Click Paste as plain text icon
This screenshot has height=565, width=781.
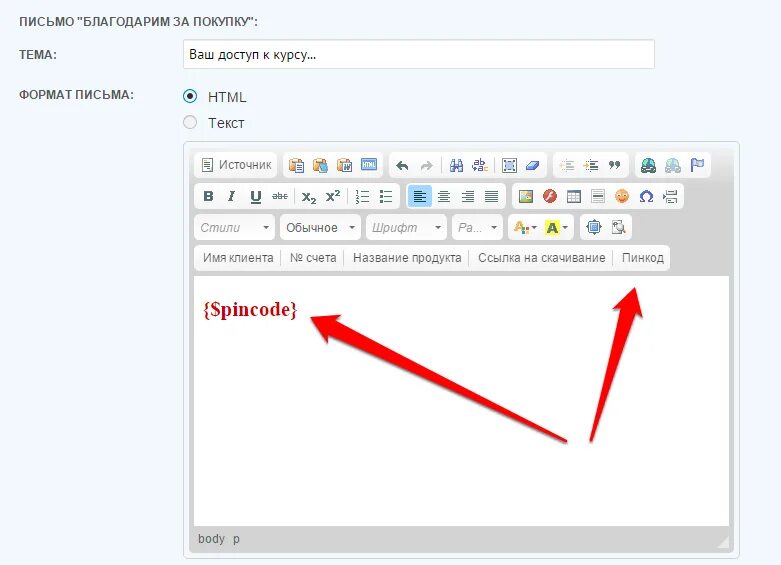(x=320, y=165)
